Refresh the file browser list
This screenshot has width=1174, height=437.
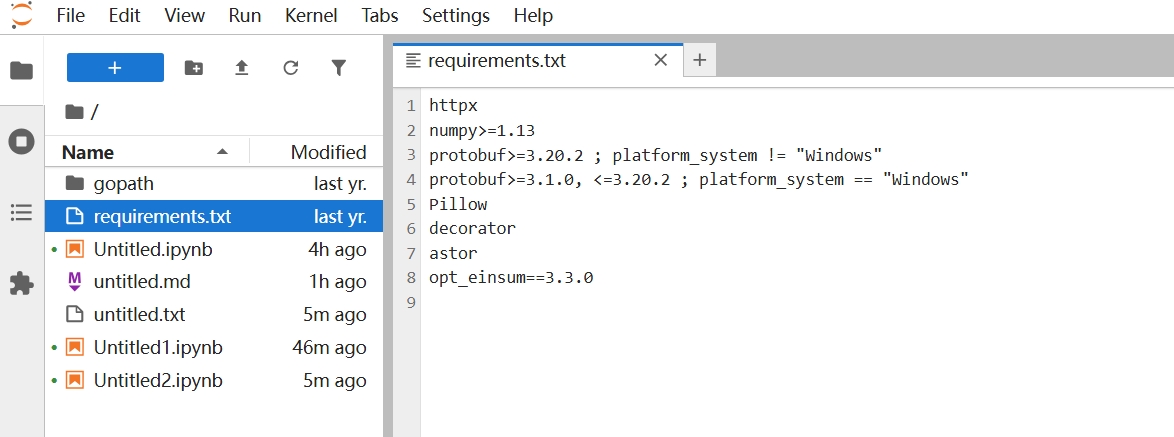[291, 68]
